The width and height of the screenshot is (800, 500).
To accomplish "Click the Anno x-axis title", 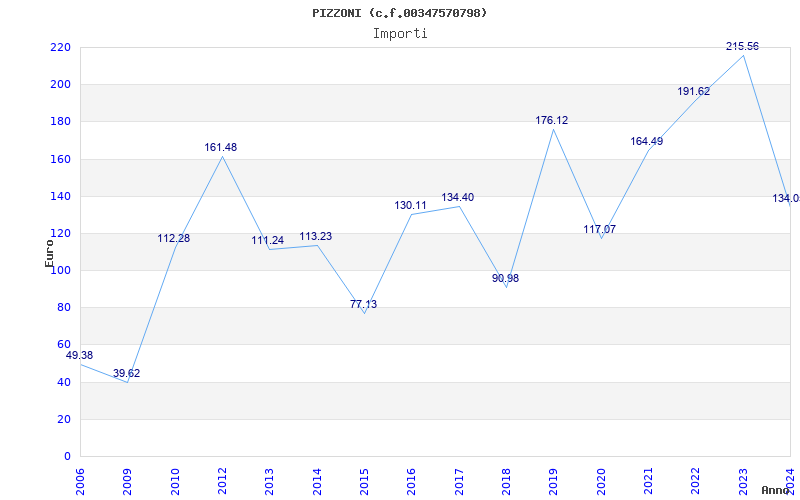I will tap(776, 491).
